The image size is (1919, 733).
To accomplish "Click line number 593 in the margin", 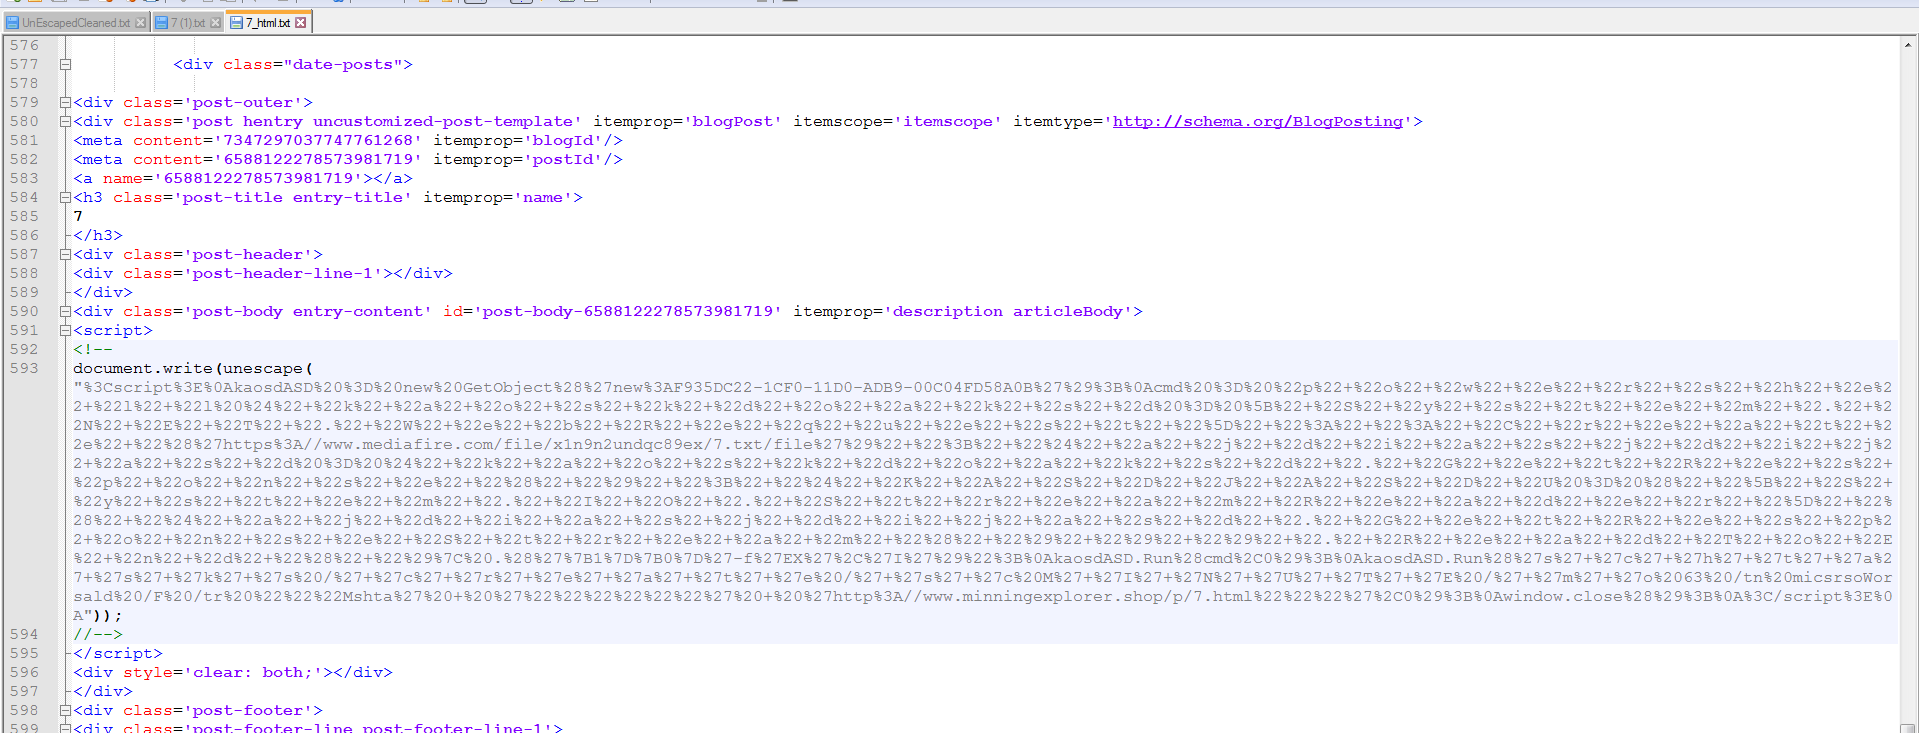I will coord(24,368).
